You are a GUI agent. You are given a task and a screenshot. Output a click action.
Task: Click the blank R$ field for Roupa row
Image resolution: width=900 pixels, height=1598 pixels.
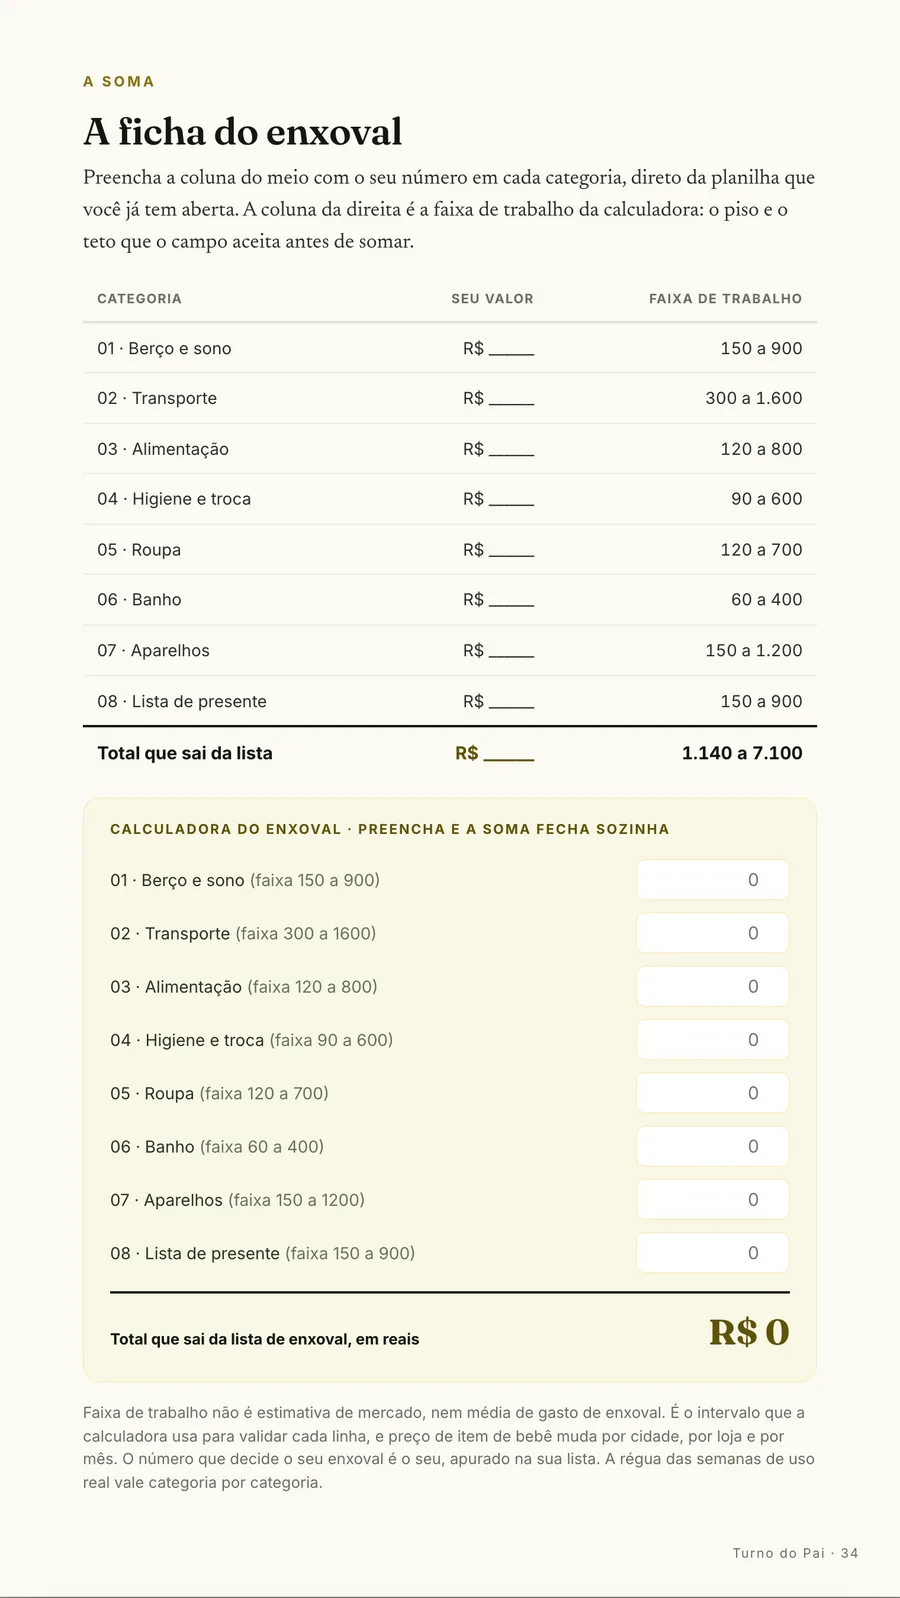click(498, 550)
